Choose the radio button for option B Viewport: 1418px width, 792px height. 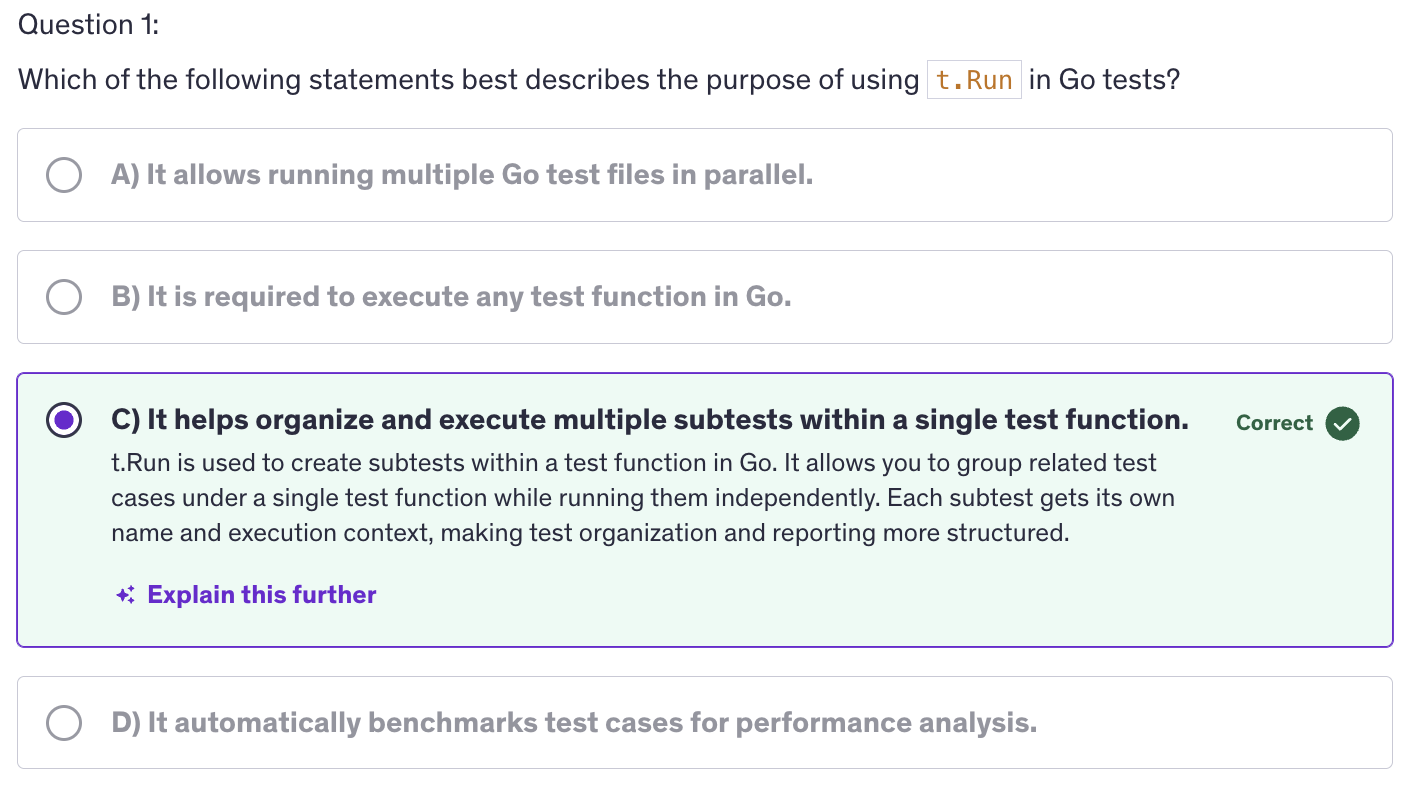click(64, 297)
